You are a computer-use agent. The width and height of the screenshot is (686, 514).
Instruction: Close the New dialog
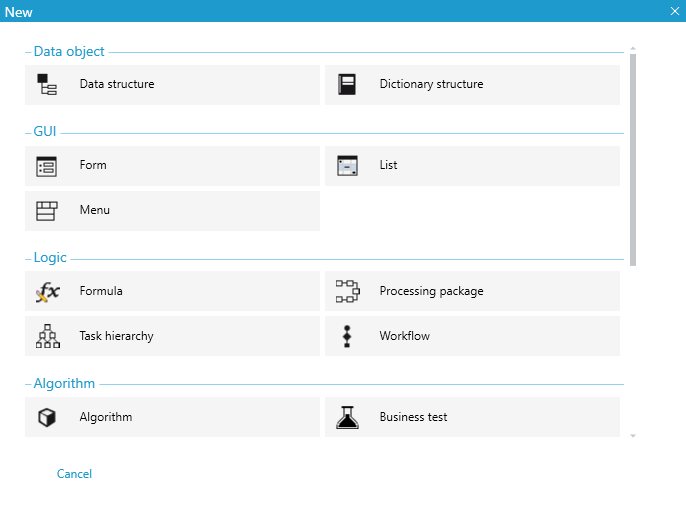[675, 11]
